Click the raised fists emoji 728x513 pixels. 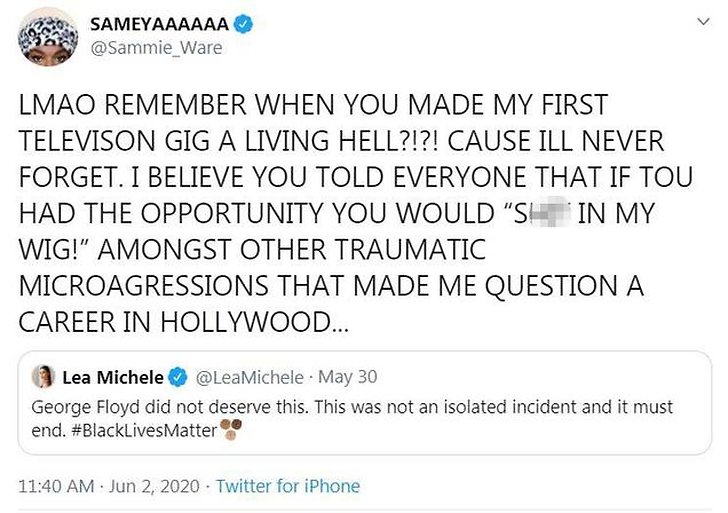click(x=232, y=430)
